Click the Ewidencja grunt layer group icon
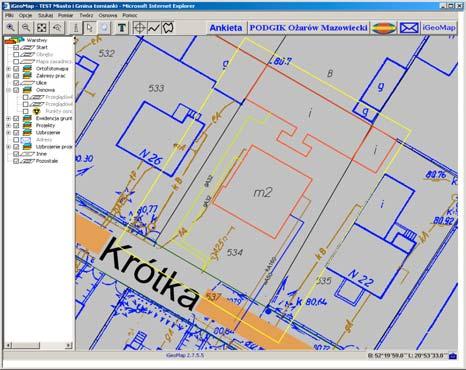Viewport: 466px width, 370px height. [x=27, y=118]
